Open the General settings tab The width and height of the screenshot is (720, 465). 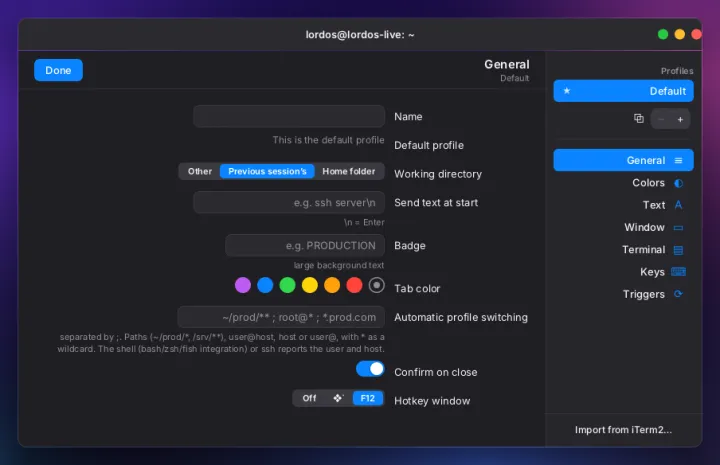[x=623, y=160]
